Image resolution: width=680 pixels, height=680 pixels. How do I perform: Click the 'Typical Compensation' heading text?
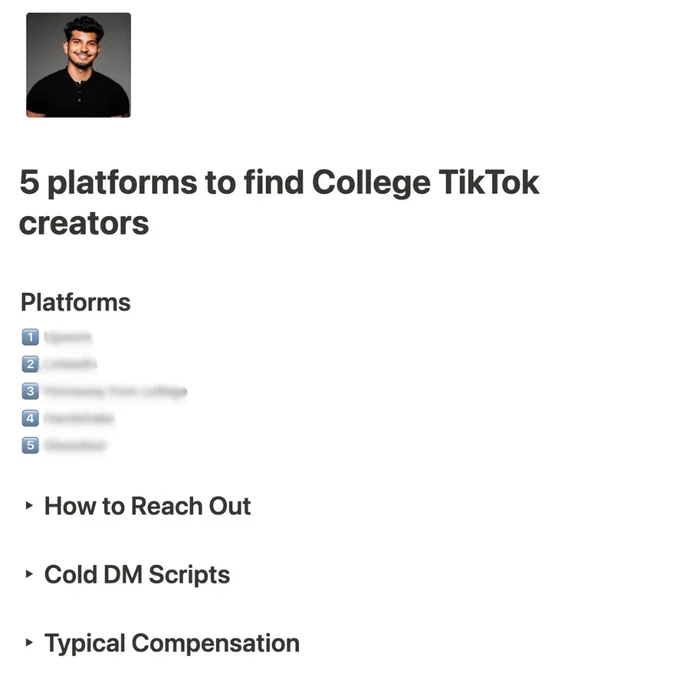coord(172,643)
